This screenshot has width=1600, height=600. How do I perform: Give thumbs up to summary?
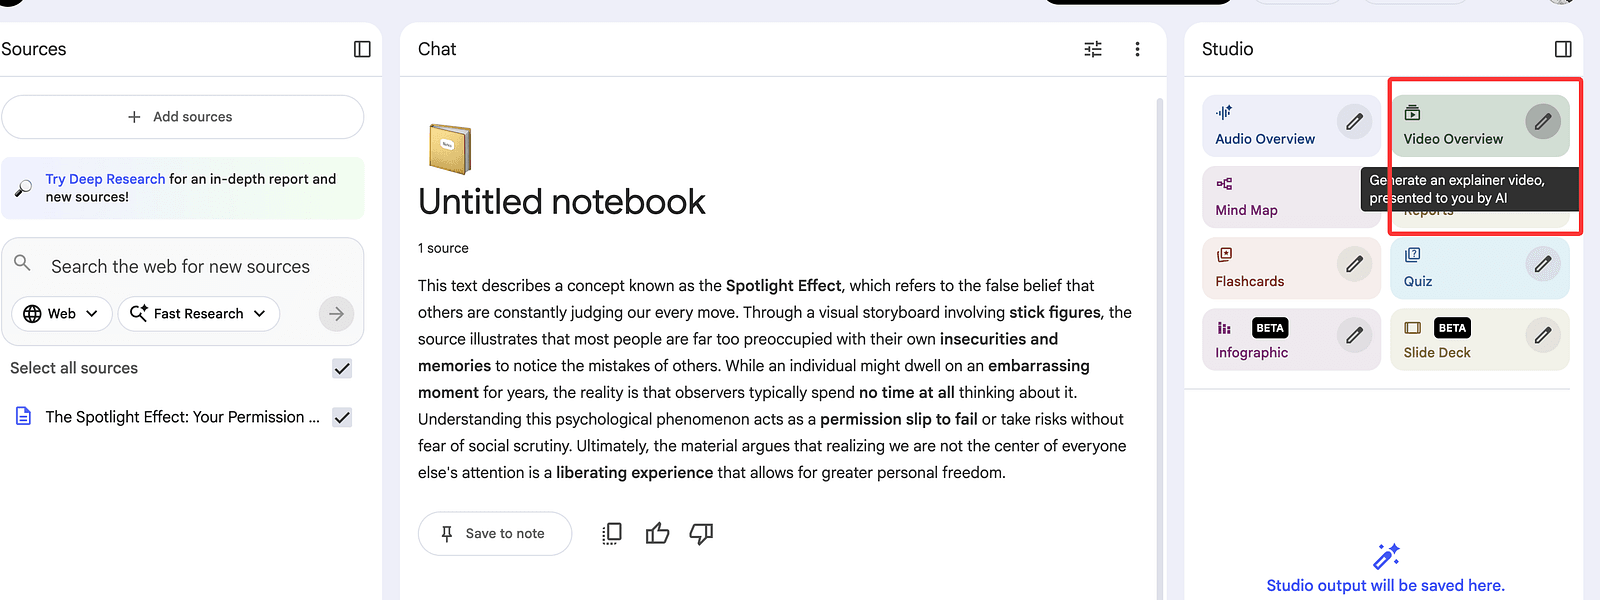(657, 534)
